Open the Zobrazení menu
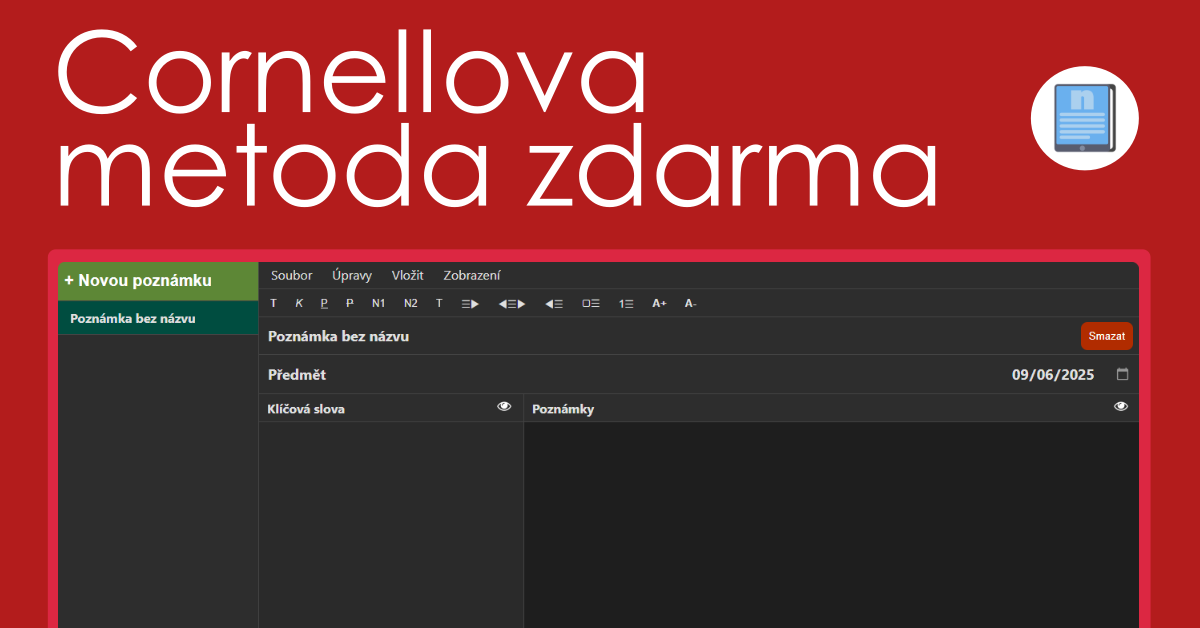 click(x=472, y=275)
